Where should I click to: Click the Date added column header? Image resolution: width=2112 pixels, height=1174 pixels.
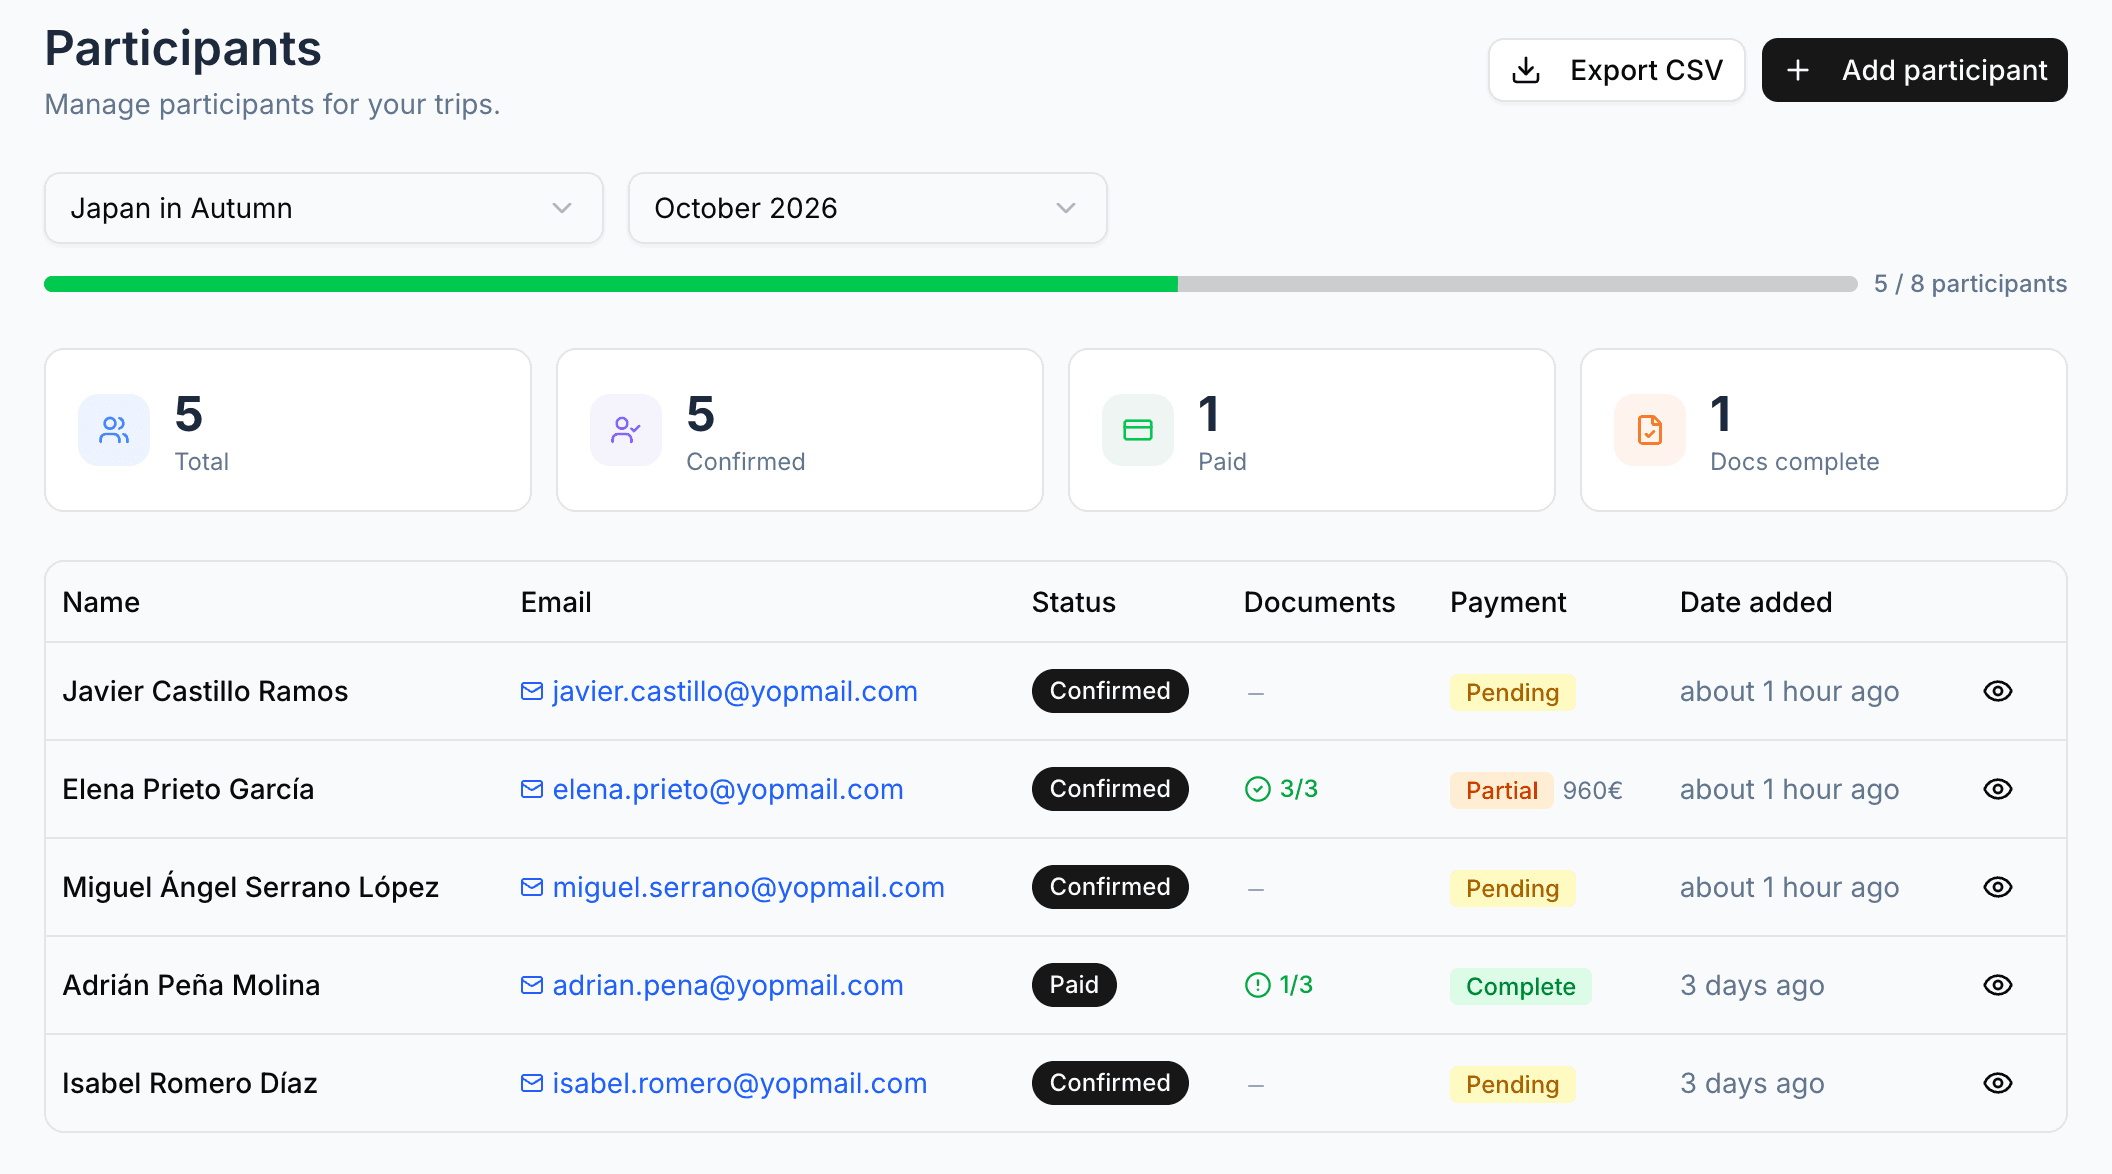tap(1755, 601)
